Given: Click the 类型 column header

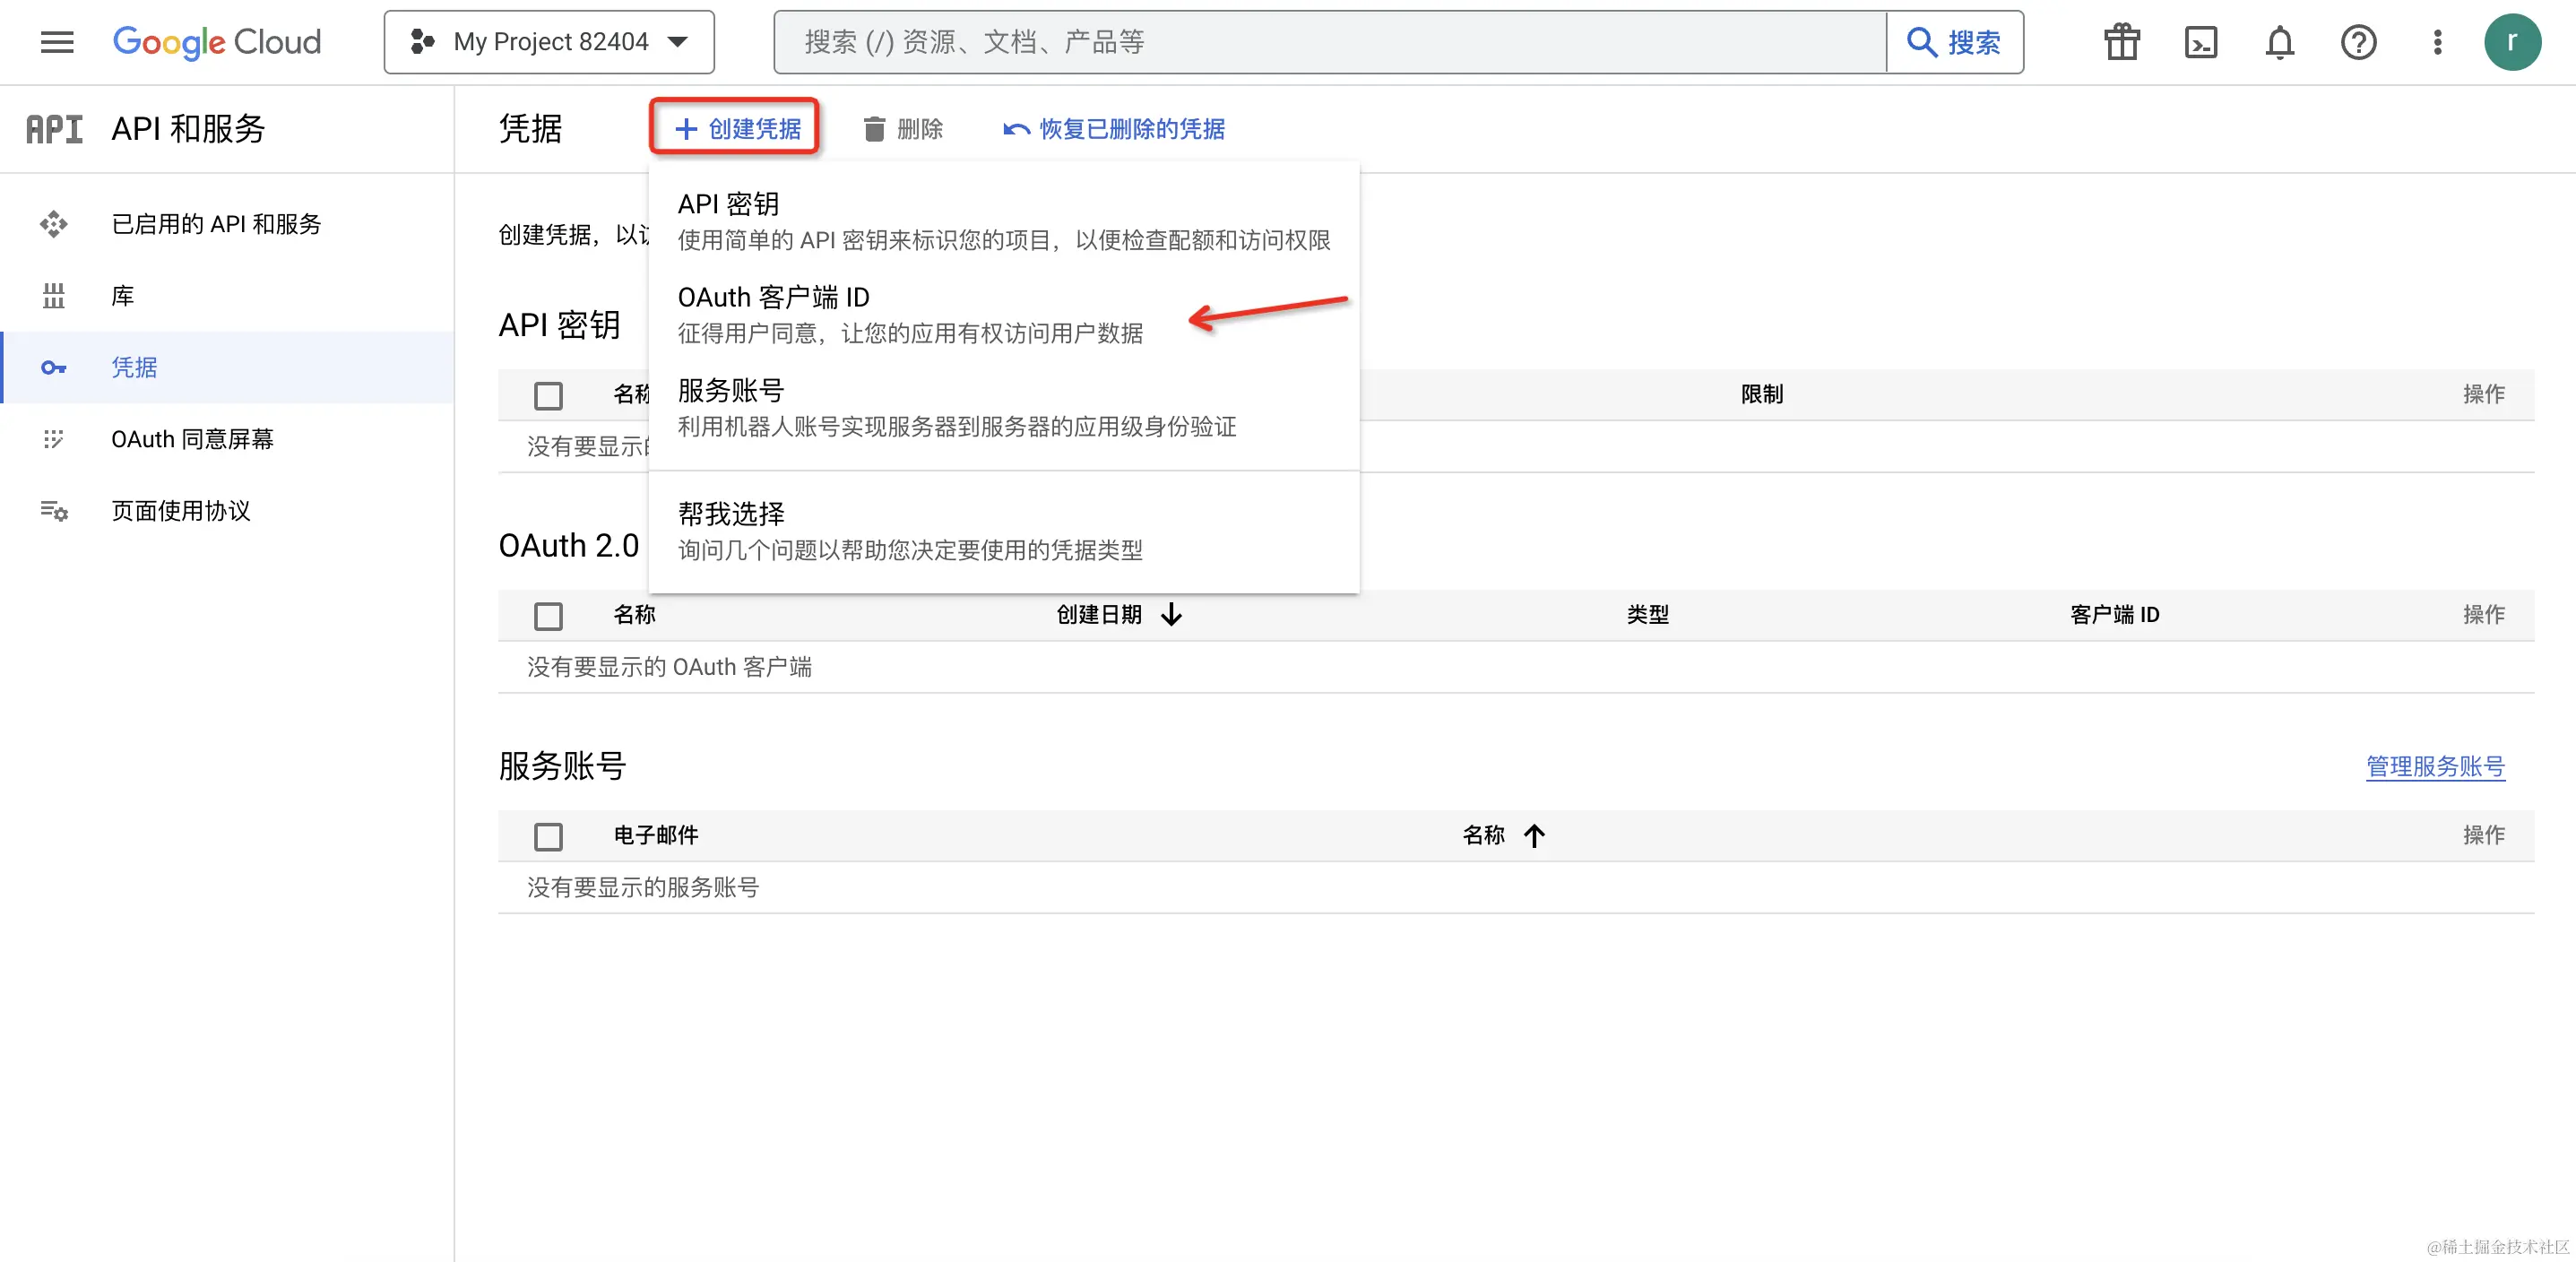Looking at the screenshot, I should pyautogui.click(x=1647, y=614).
